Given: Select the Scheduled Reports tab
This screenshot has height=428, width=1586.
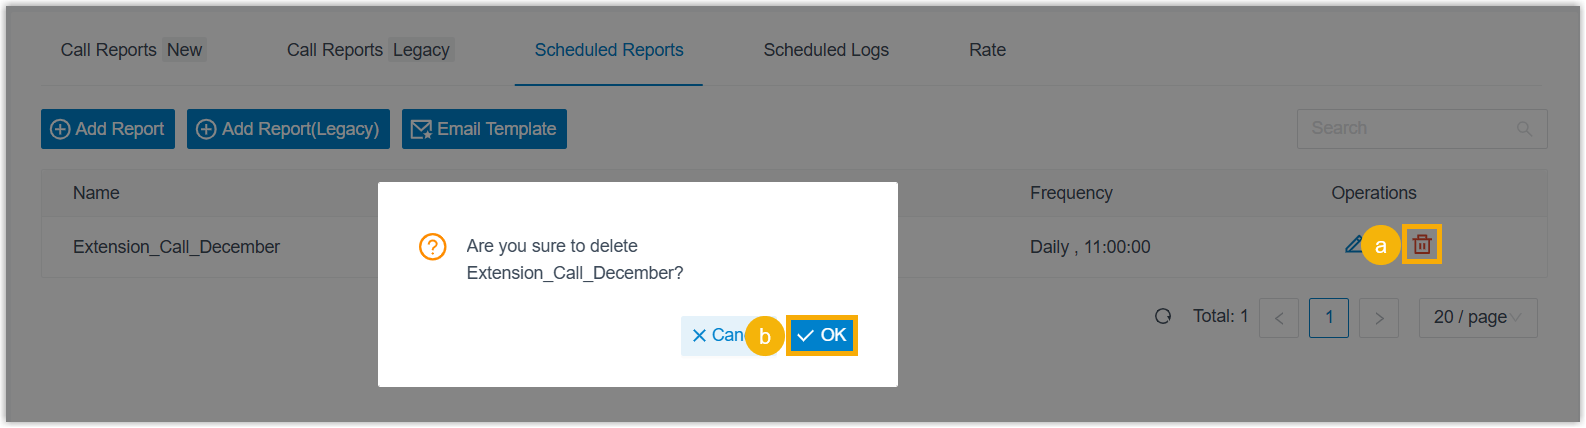Looking at the screenshot, I should point(609,50).
